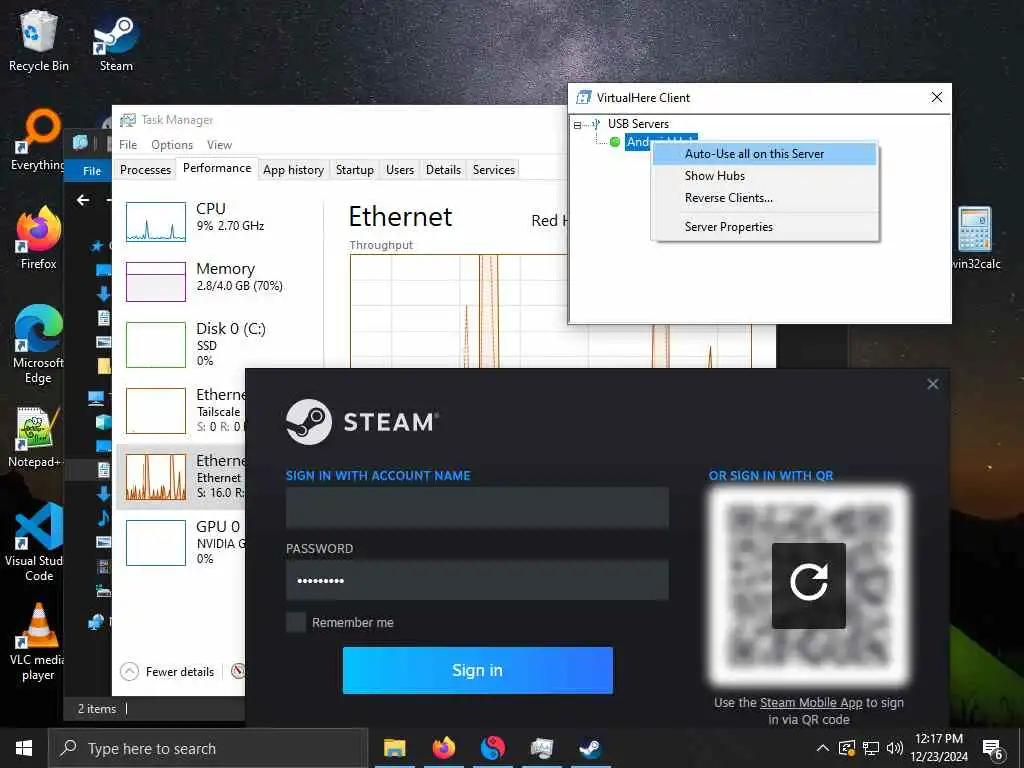Click the third taskbar app with red-blue swirl icon
The image size is (1024, 768).
point(493,748)
